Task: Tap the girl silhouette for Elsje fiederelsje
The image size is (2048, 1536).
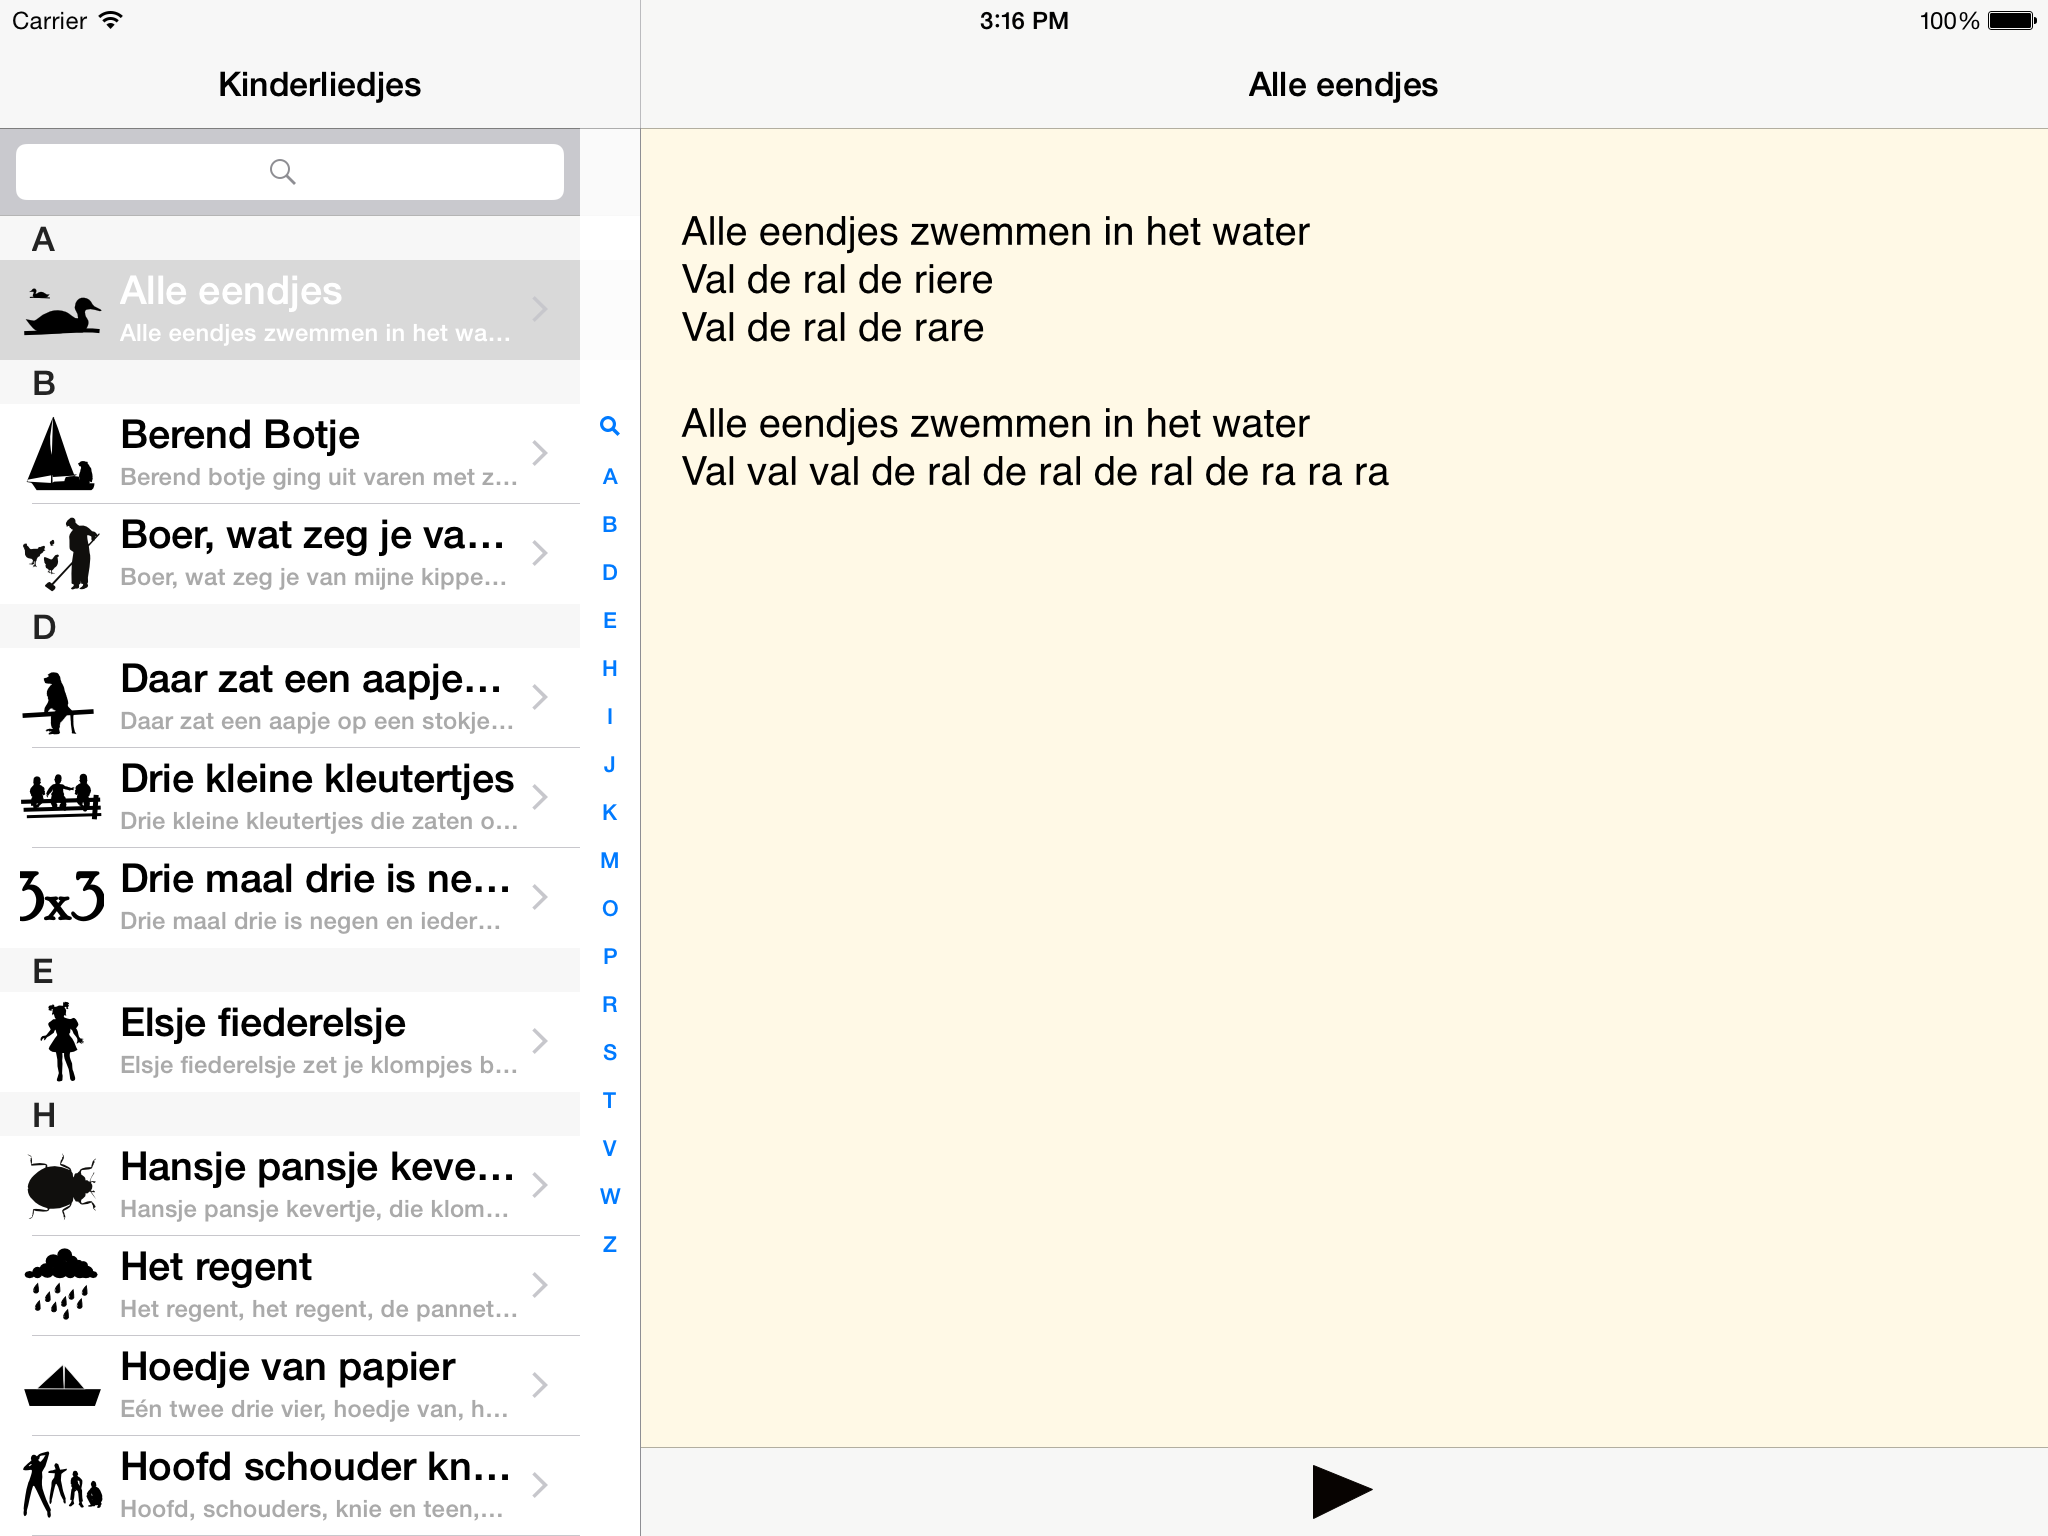Action: coord(62,1041)
